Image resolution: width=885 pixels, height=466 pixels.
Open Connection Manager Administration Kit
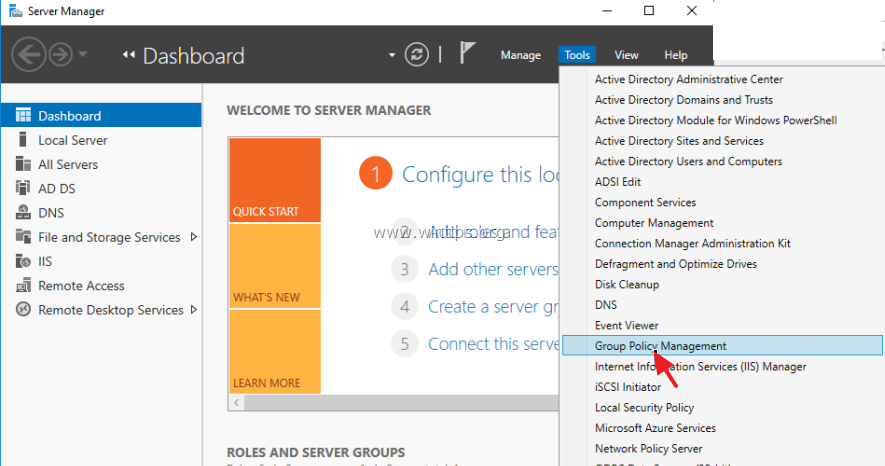click(x=693, y=244)
